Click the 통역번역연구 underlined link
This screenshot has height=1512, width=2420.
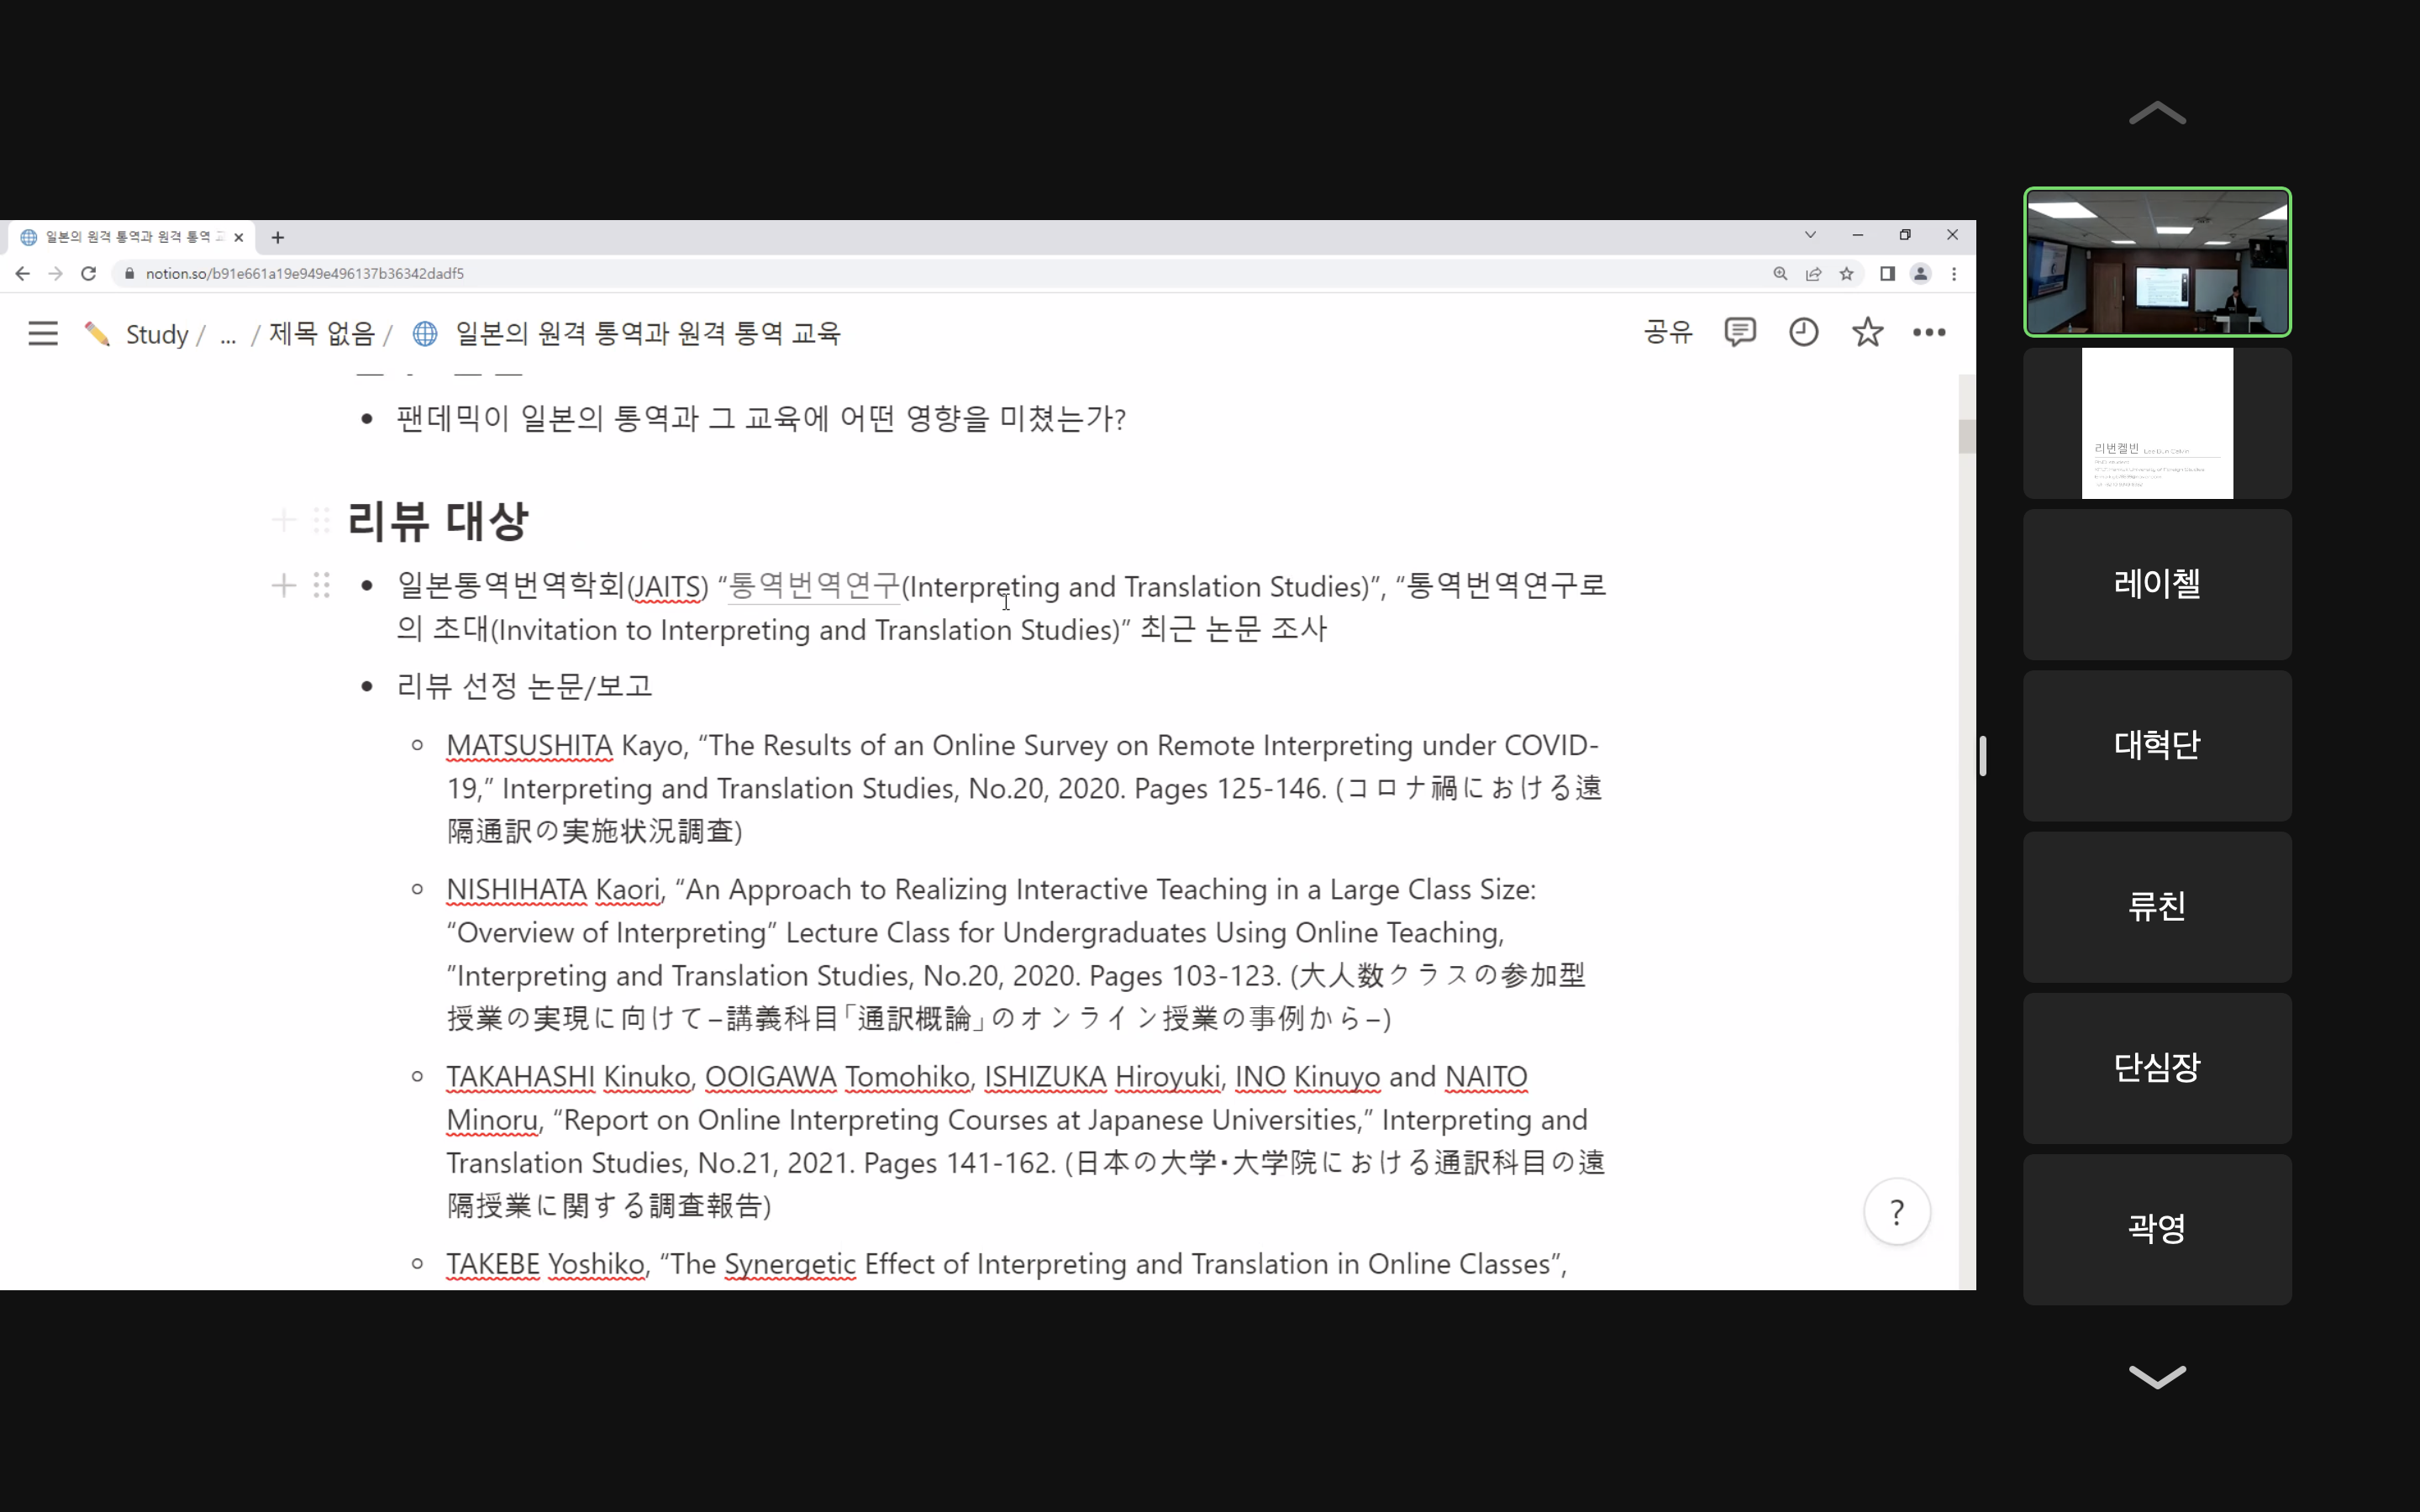814,586
